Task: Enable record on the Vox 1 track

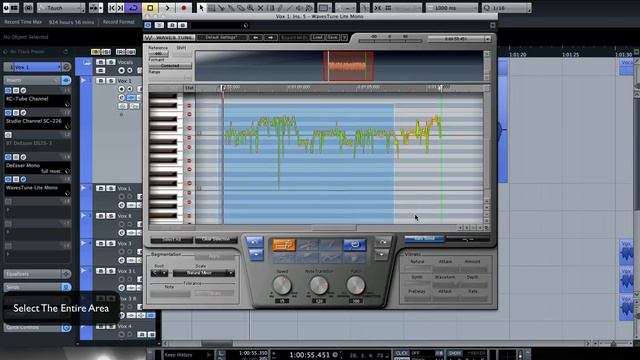Action: (x=121, y=89)
